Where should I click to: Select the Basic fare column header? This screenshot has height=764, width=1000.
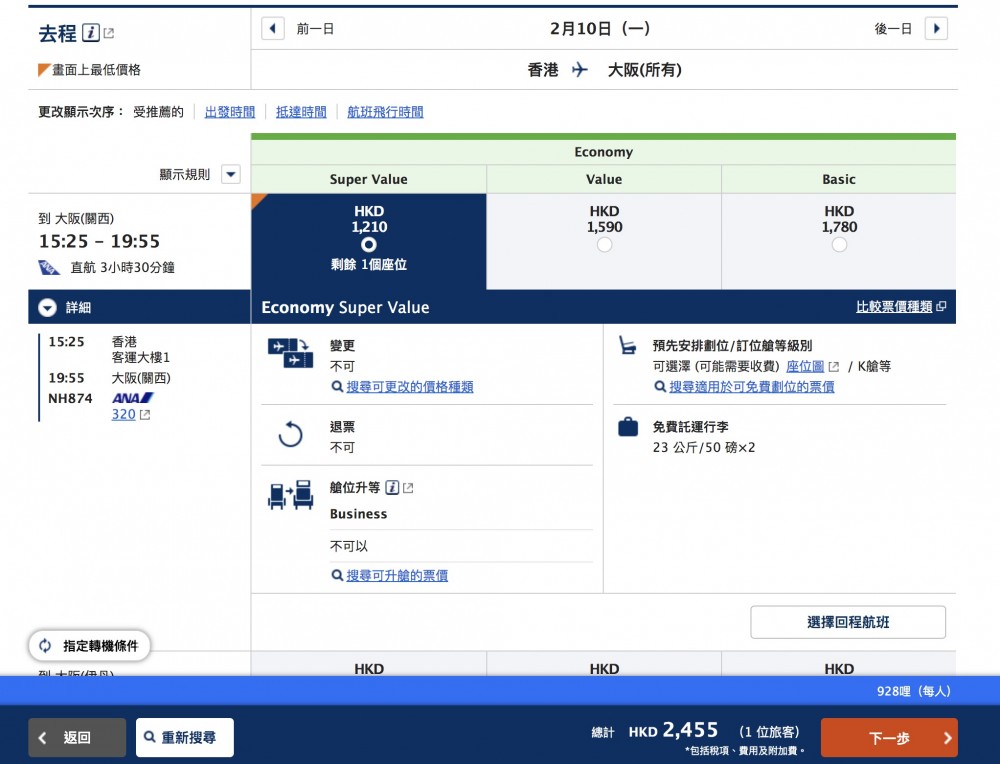(x=839, y=179)
